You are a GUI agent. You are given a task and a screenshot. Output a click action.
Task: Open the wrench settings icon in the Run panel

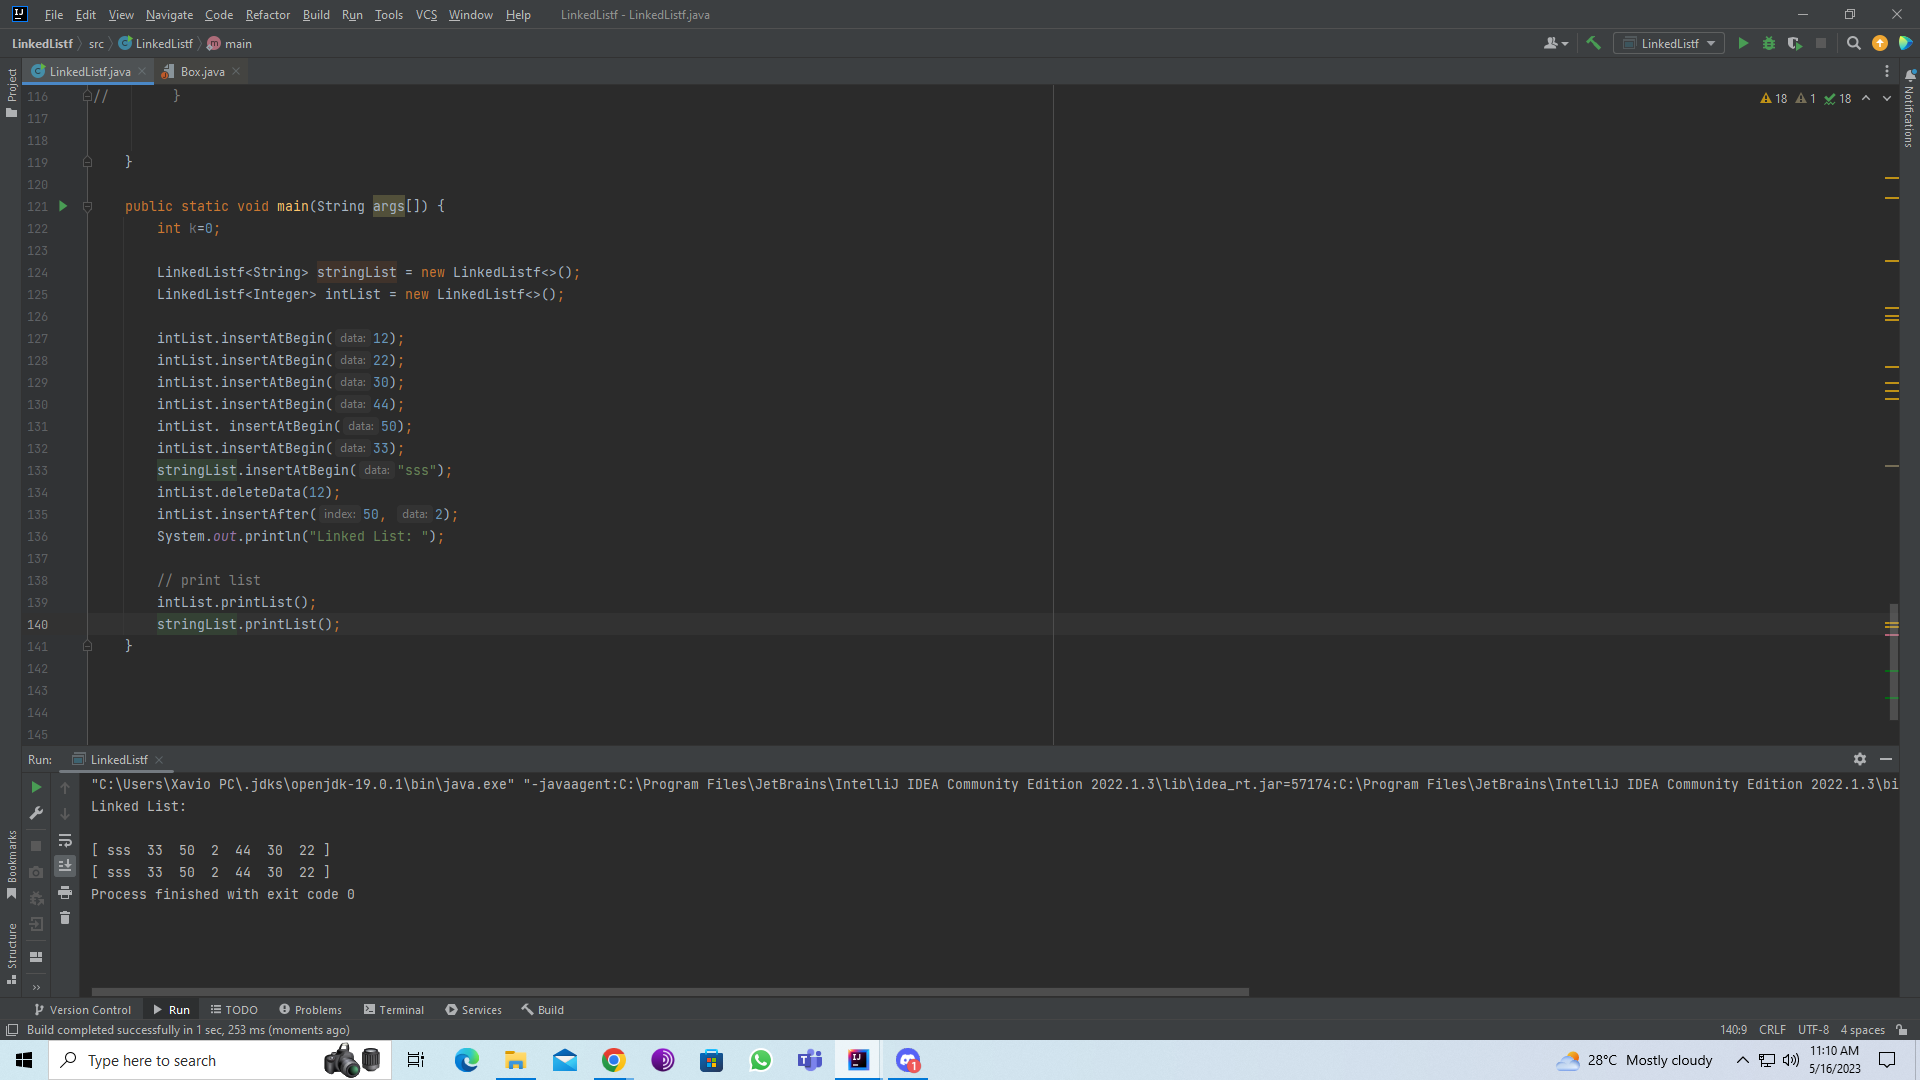click(36, 813)
